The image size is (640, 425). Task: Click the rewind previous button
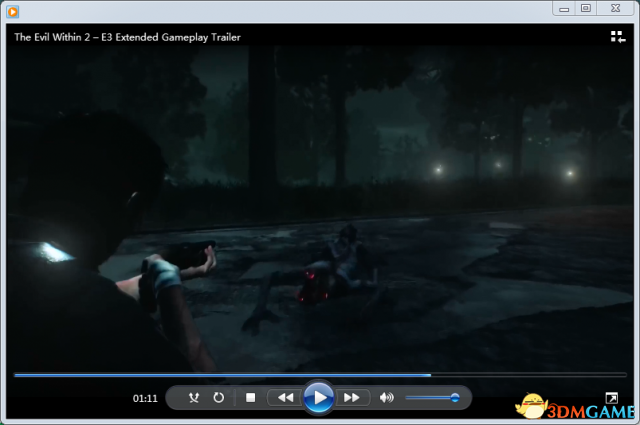[285, 397]
